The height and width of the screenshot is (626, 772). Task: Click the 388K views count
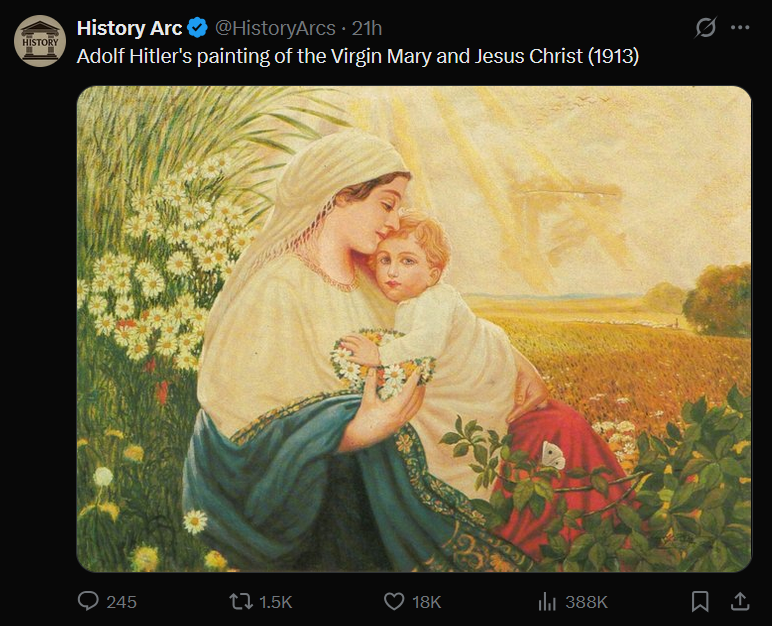586,601
